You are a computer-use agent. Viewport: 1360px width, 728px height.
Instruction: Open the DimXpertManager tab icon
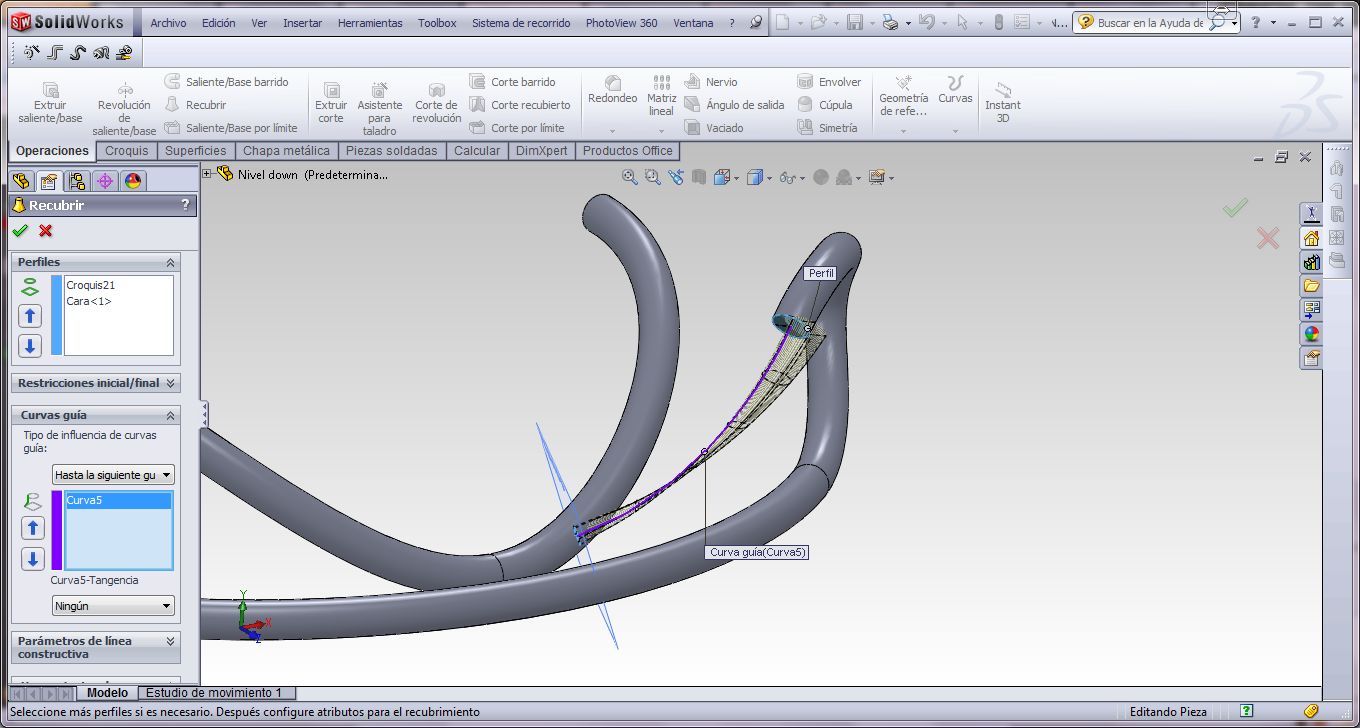click(x=104, y=181)
